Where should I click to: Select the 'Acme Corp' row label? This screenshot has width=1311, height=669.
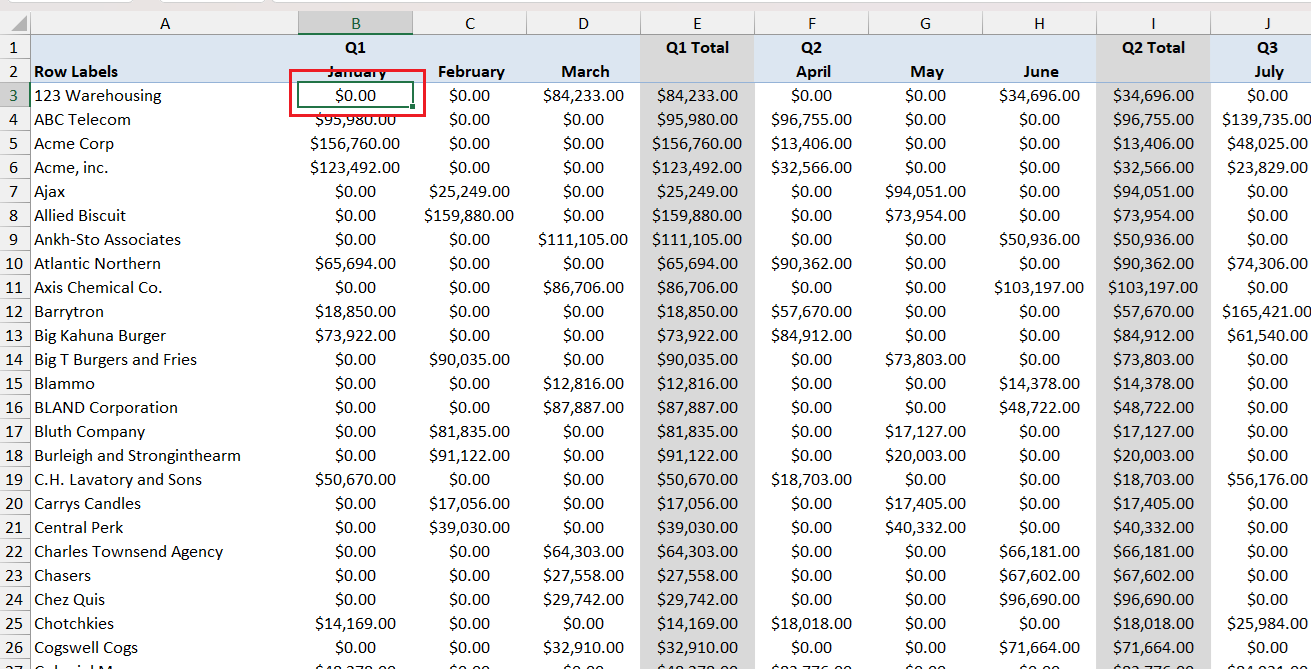click(x=74, y=144)
